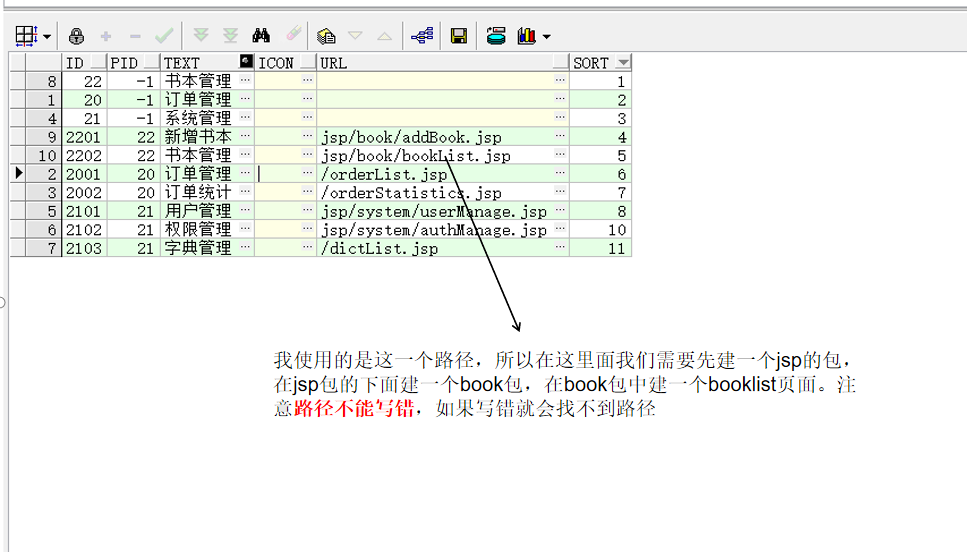Click the SORT cell with value 10
The width and height of the screenshot is (967, 552).
(600, 229)
